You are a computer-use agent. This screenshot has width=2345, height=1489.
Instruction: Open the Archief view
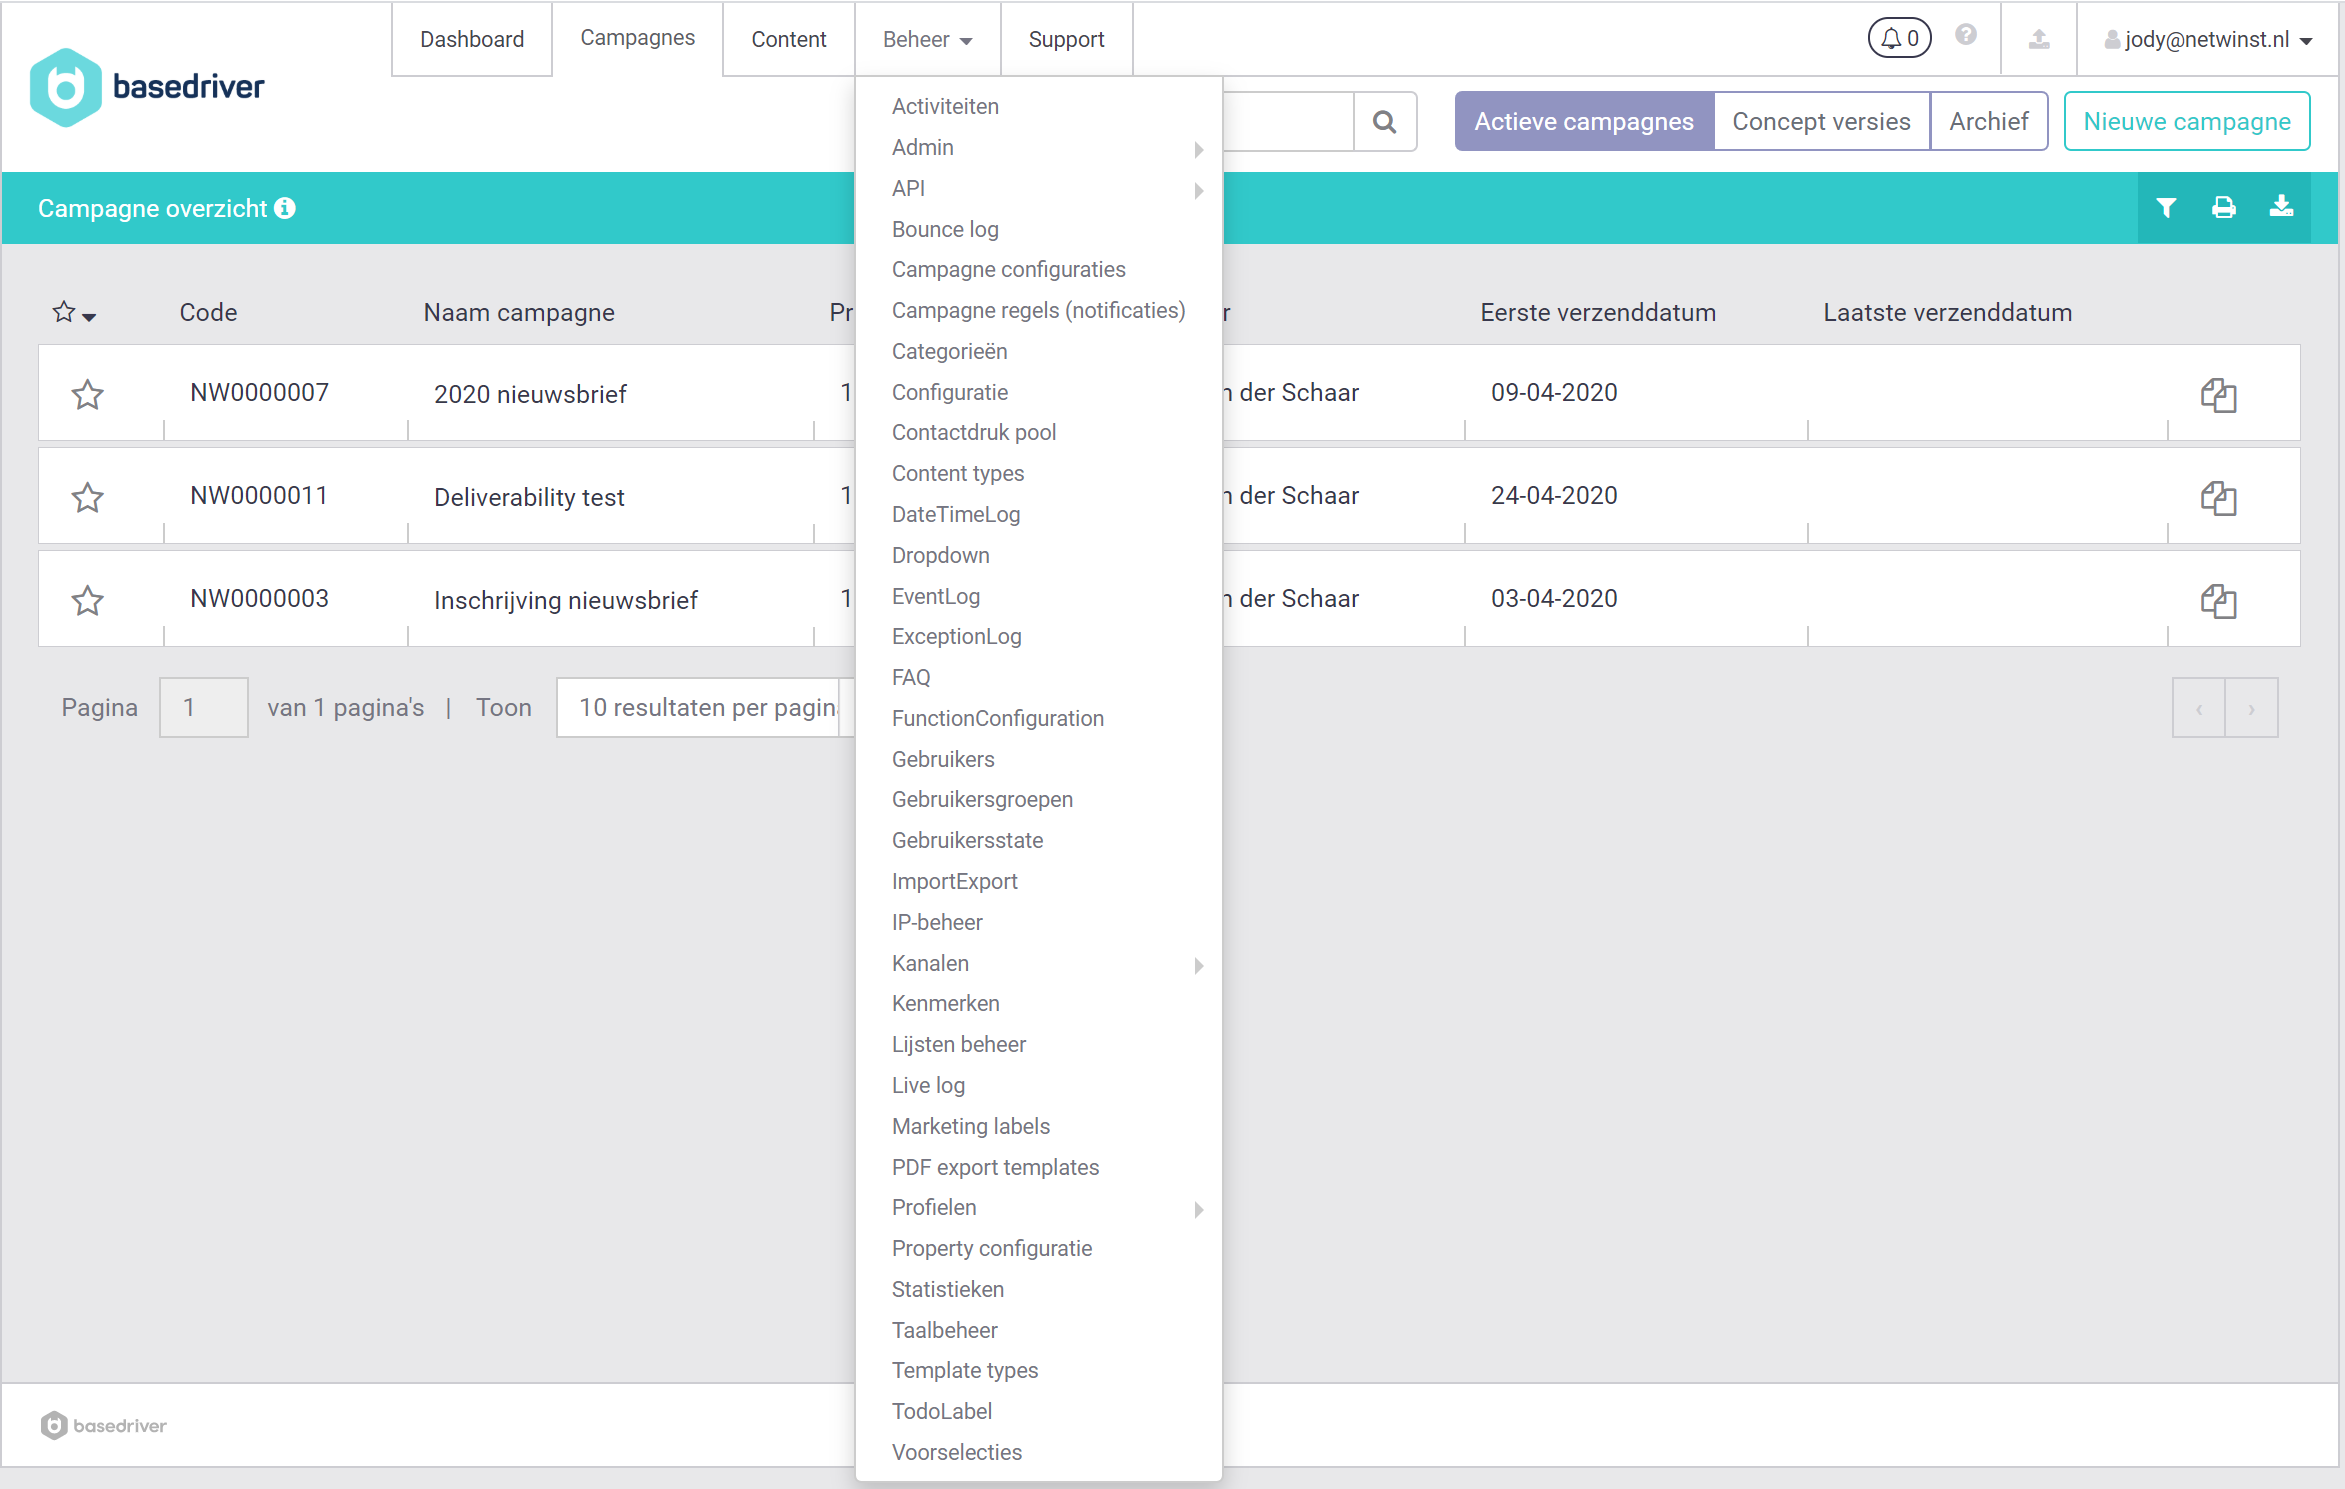(1988, 122)
